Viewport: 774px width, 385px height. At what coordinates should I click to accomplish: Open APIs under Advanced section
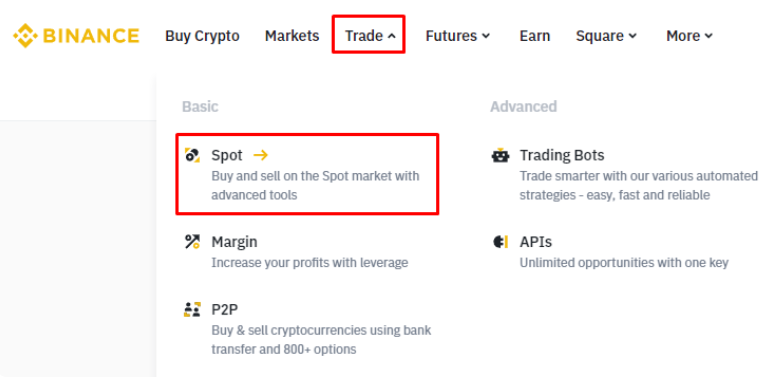(x=610, y=252)
